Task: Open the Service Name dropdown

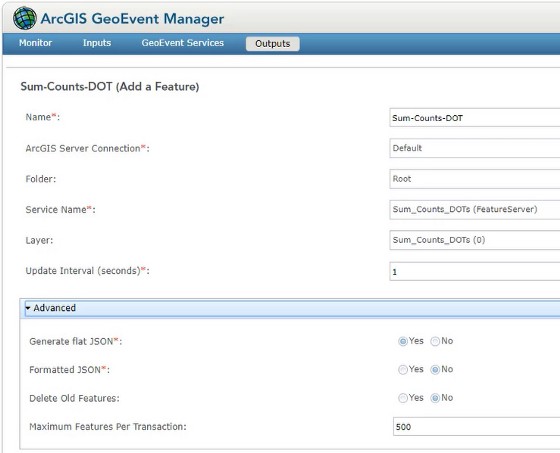Action: point(475,210)
